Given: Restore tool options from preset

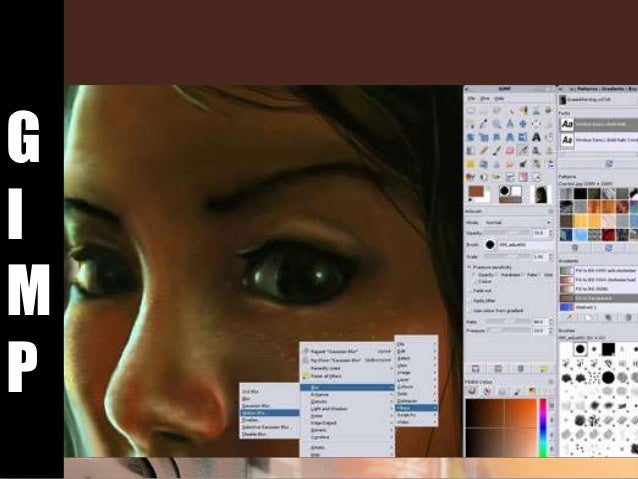Looking at the screenshot, I should click(x=498, y=369).
